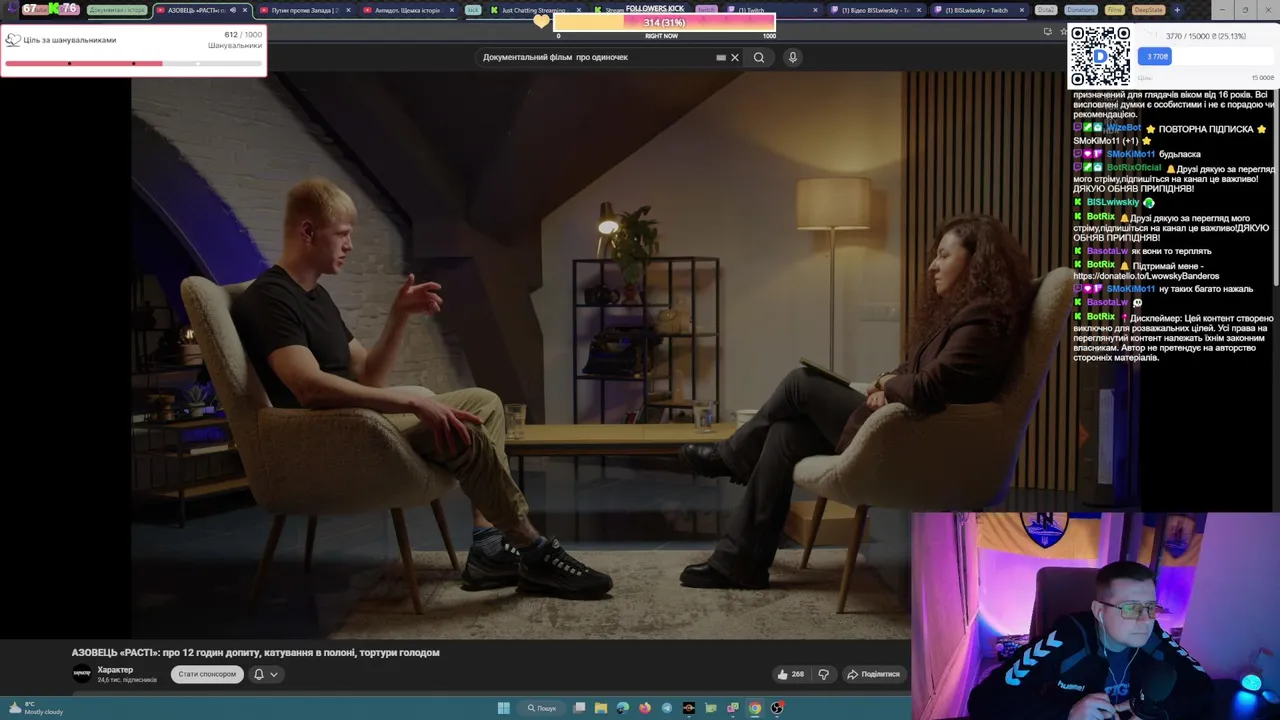Open File Explorer from the taskbar

[601, 708]
